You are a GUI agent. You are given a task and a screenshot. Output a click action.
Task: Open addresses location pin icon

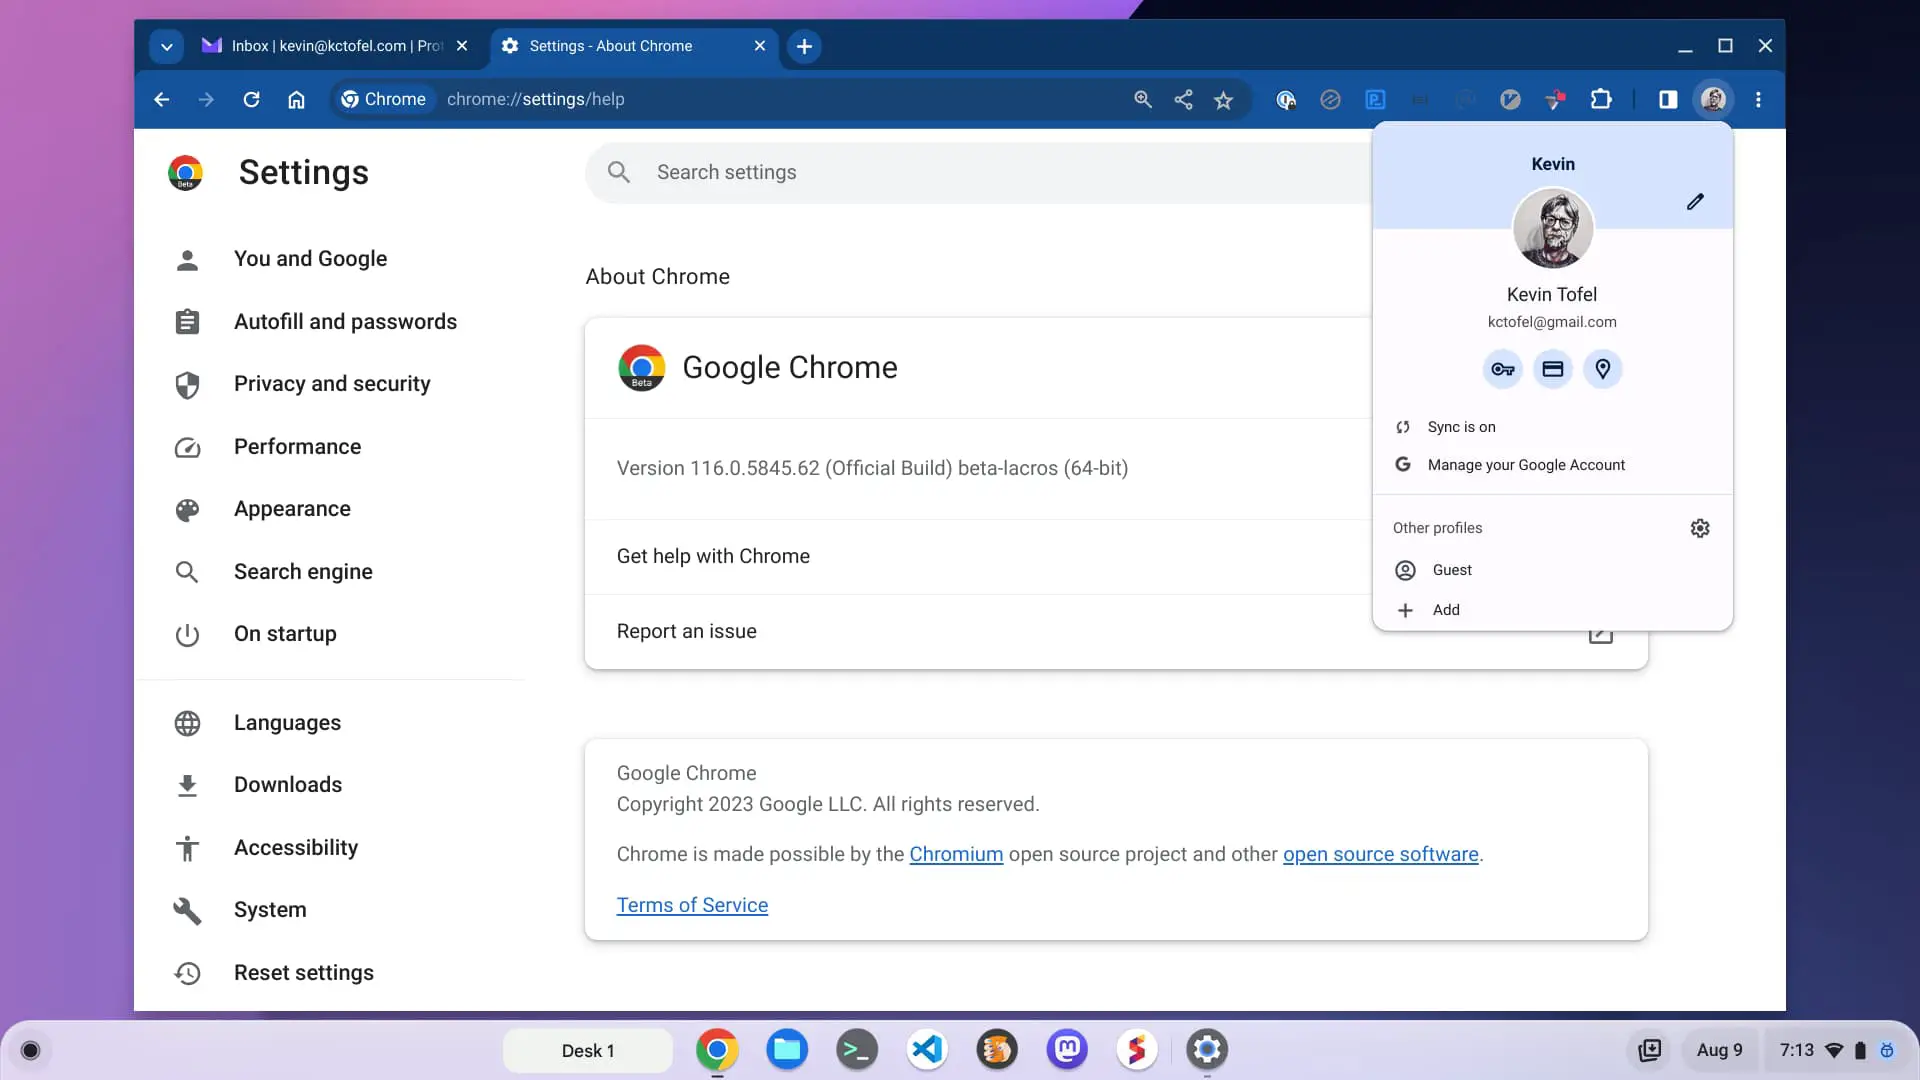(1603, 369)
